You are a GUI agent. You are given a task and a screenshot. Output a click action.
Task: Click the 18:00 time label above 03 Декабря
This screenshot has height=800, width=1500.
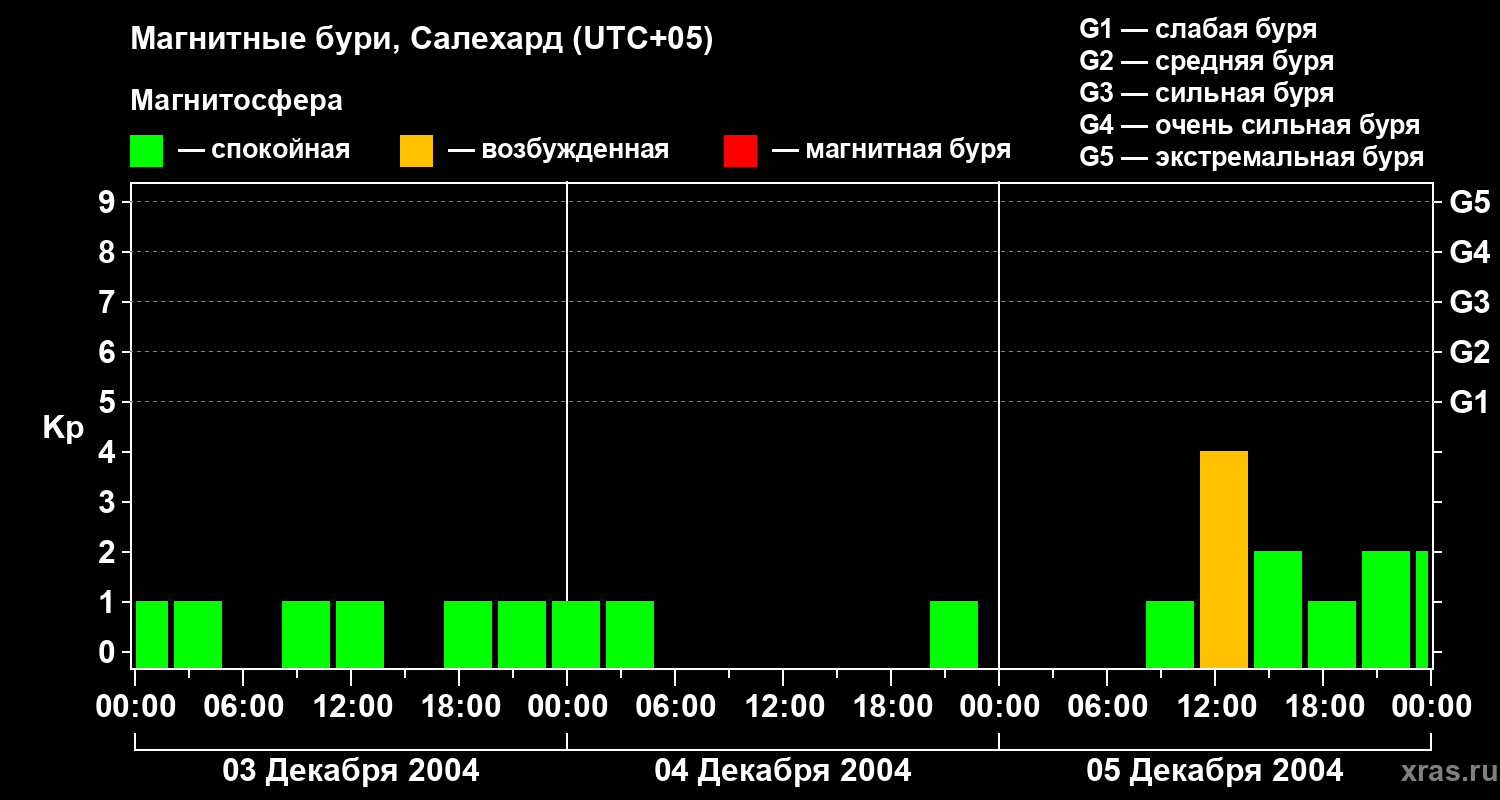pos(459,706)
